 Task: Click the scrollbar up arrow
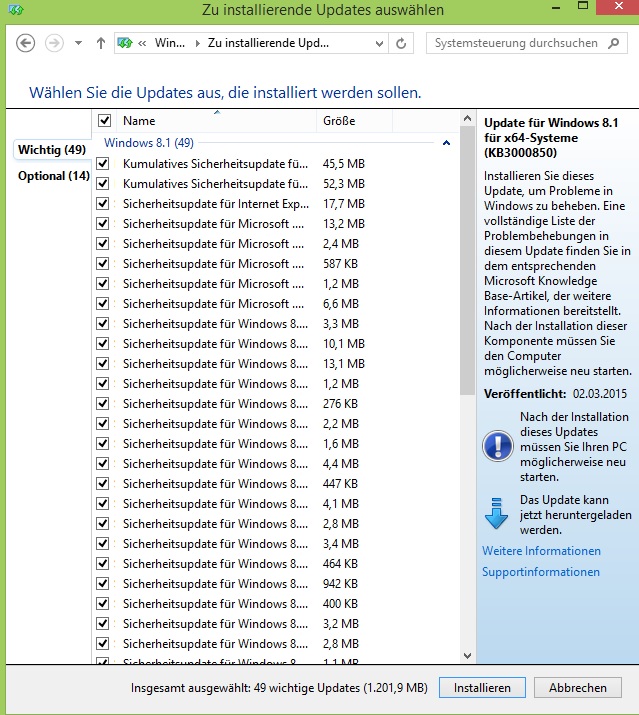[467, 119]
